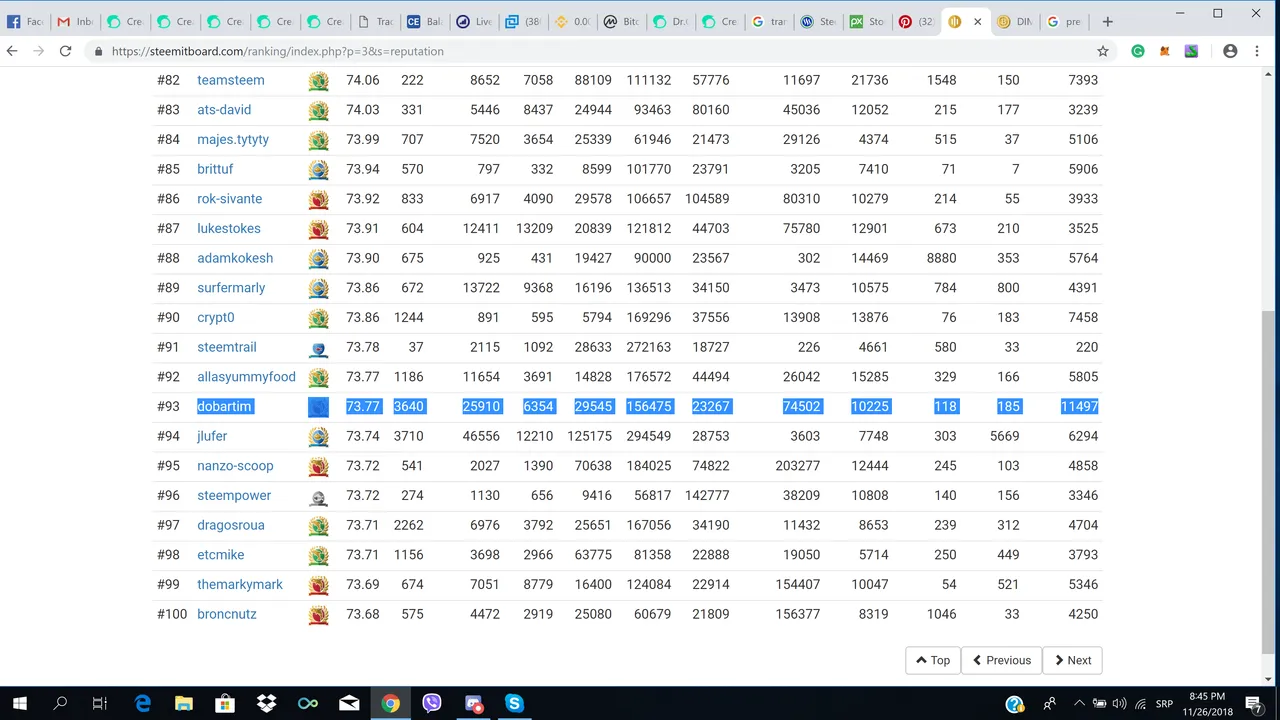This screenshot has height=720, width=1280.
Task: Open adamkokesh user link
Action: [x=235, y=258]
